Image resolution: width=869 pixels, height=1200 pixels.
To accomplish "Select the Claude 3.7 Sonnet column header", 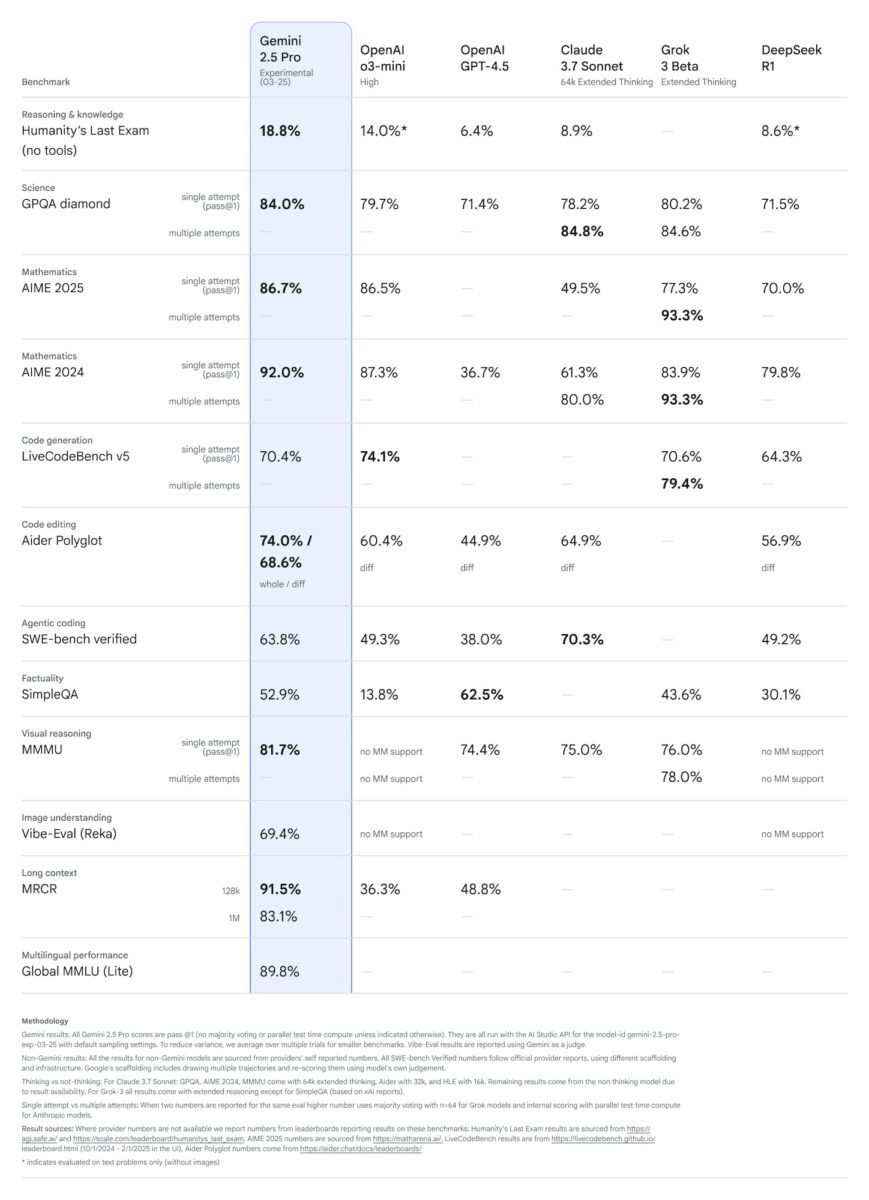I will pos(606,64).
